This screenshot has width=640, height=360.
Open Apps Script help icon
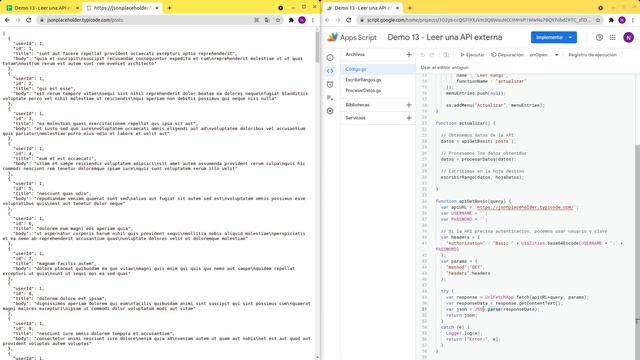pyautogui.click(x=599, y=37)
